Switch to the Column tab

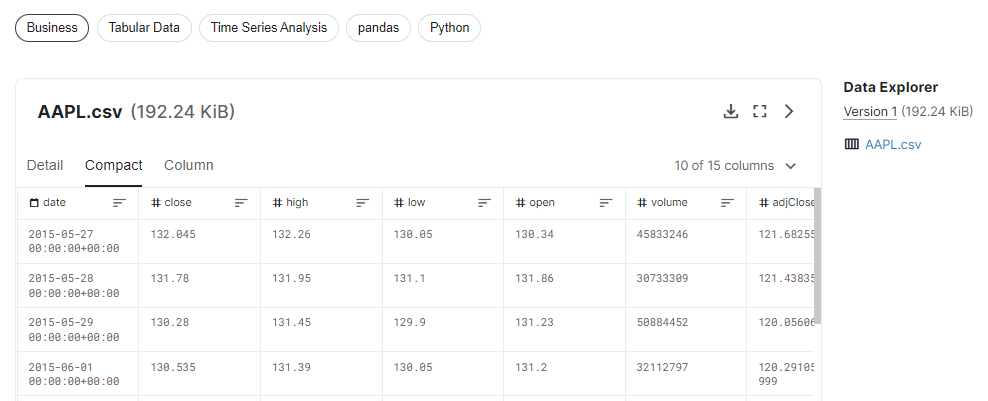(188, 165)
